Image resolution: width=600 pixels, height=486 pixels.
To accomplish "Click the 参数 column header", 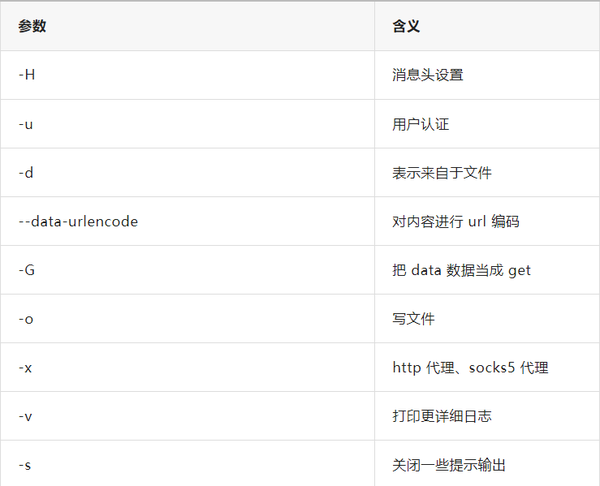I will tap(32, 26).
